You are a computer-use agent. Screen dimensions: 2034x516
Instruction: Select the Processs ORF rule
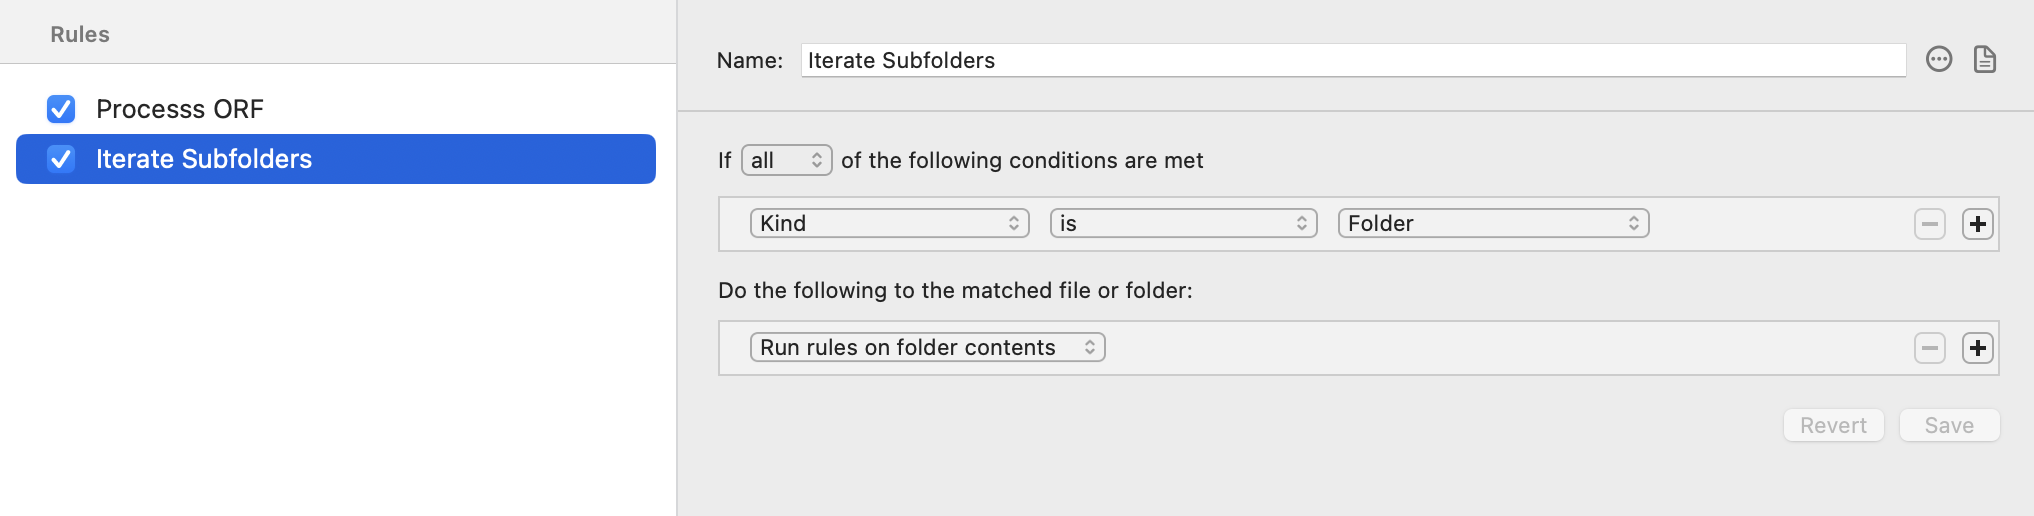(x=180, y=109)
